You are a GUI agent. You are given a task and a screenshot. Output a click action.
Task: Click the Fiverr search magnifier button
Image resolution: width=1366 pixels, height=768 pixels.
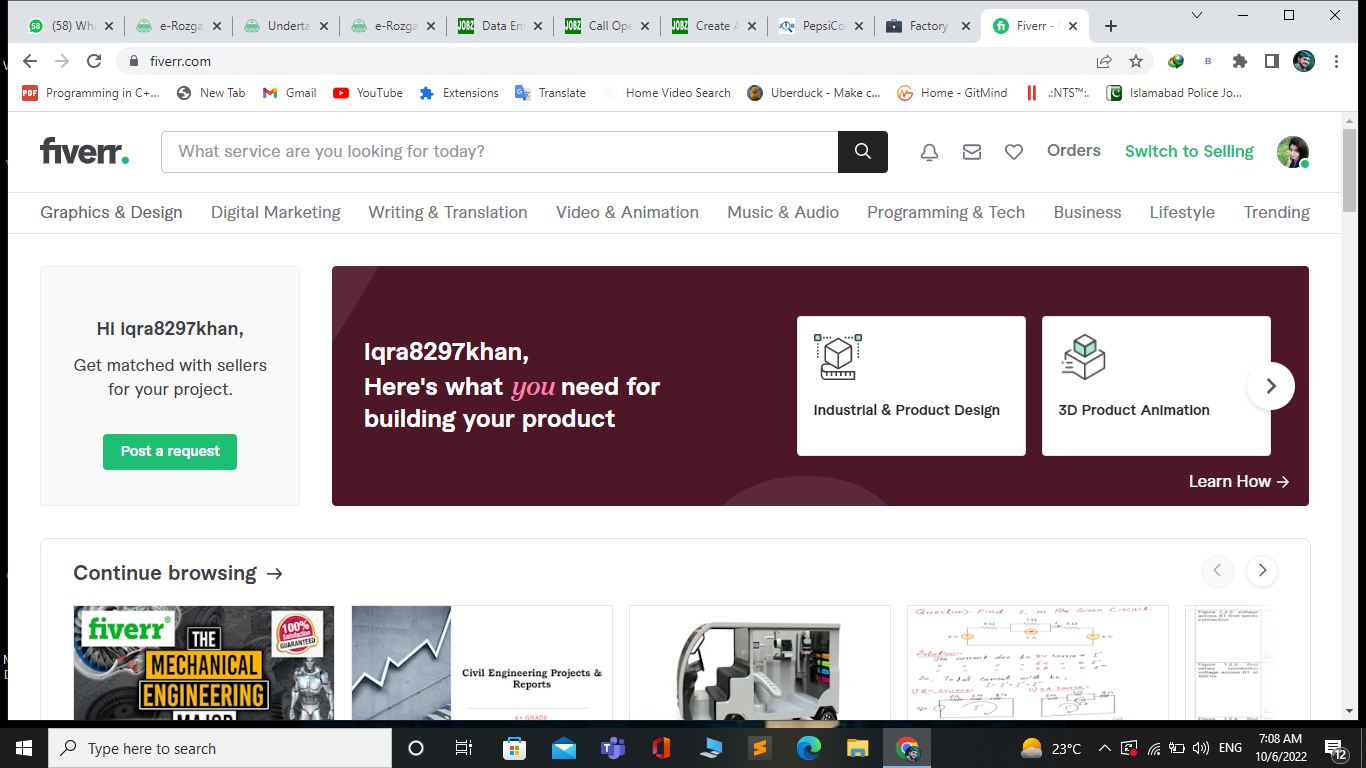pyautogui.click(x=862, y=152)
